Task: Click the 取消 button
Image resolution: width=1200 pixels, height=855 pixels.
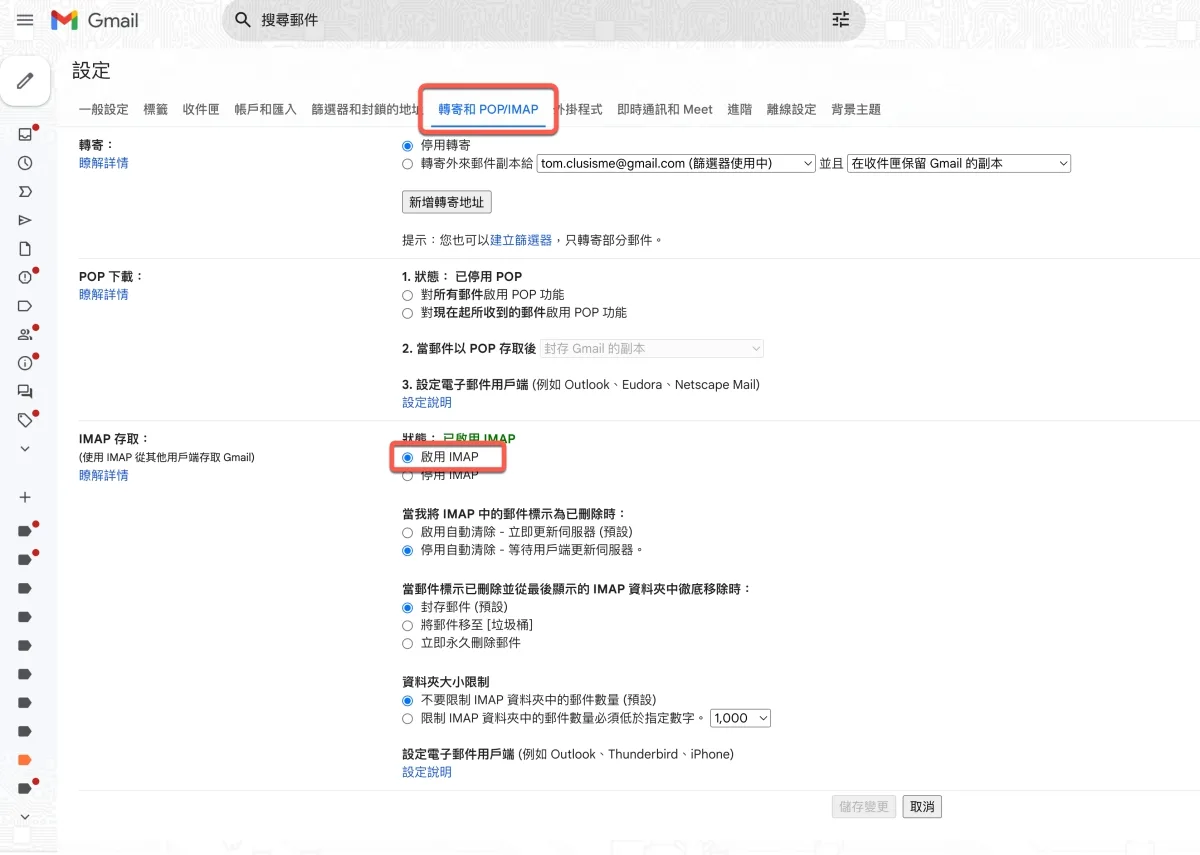Action: [x=922, y=807]
